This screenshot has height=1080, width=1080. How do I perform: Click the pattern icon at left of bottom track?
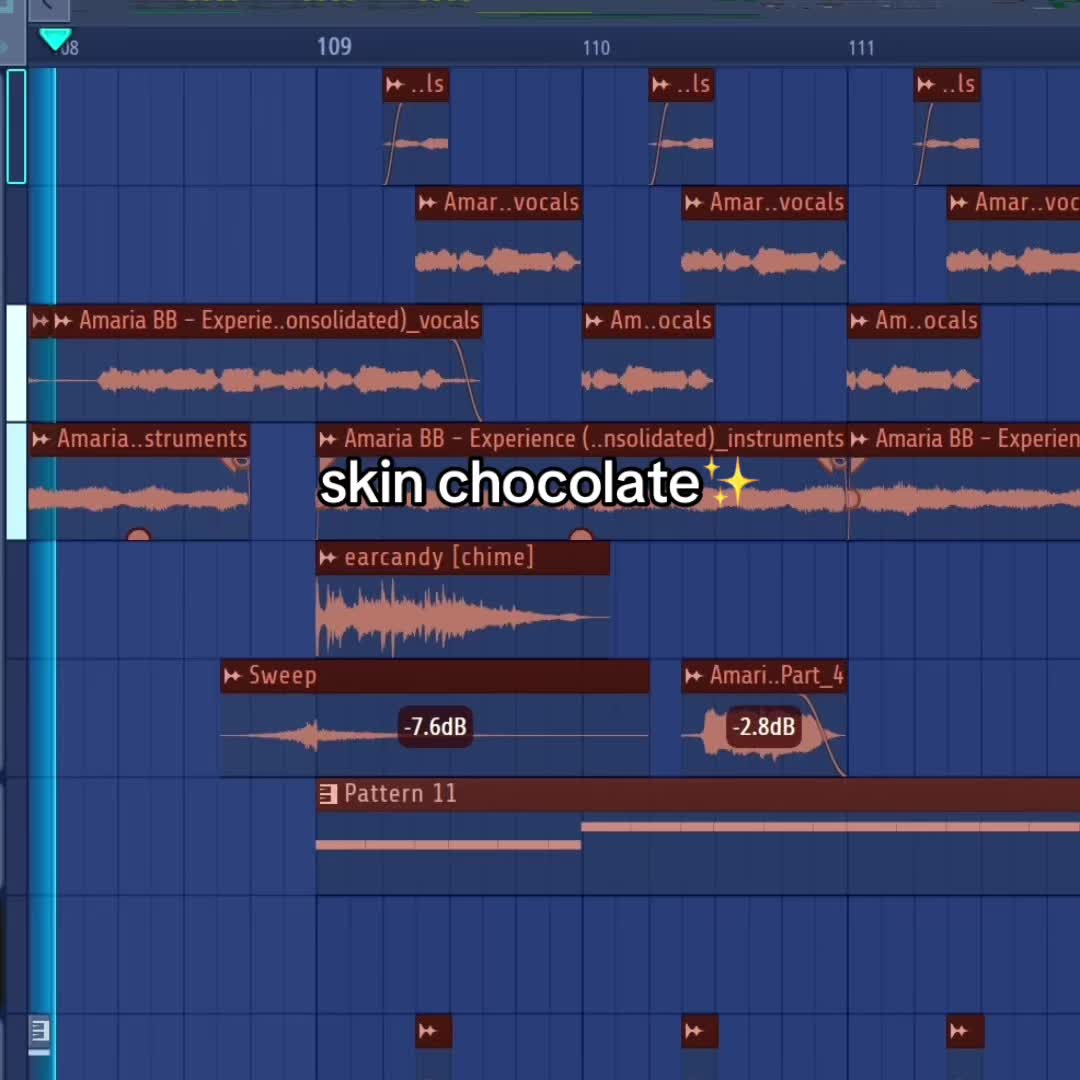39,1031
